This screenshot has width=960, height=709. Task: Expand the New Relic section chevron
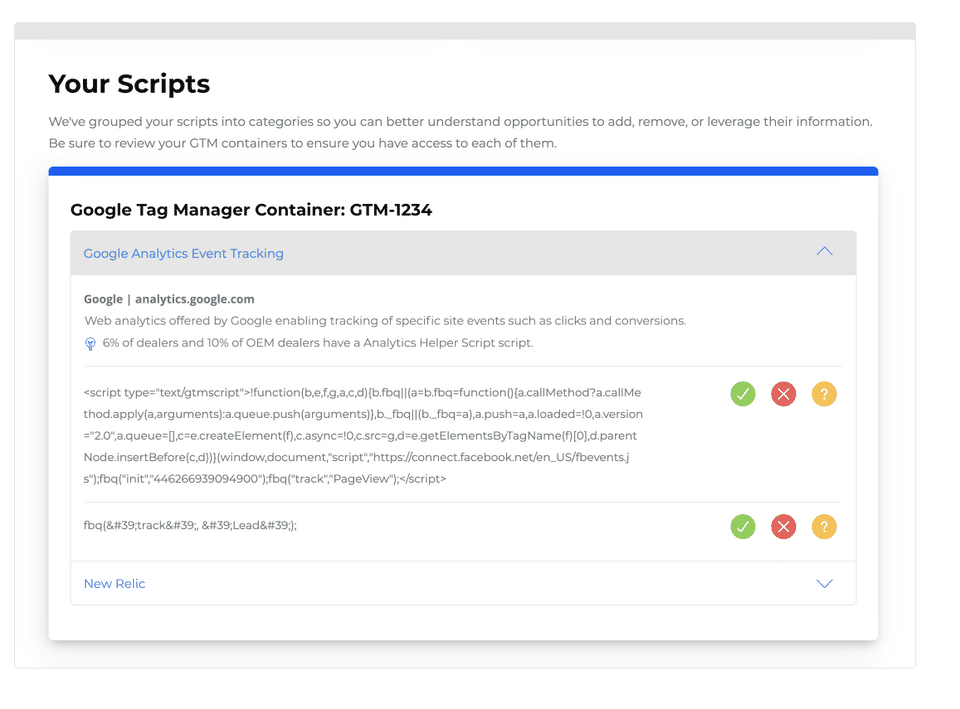tap(825, 583)
